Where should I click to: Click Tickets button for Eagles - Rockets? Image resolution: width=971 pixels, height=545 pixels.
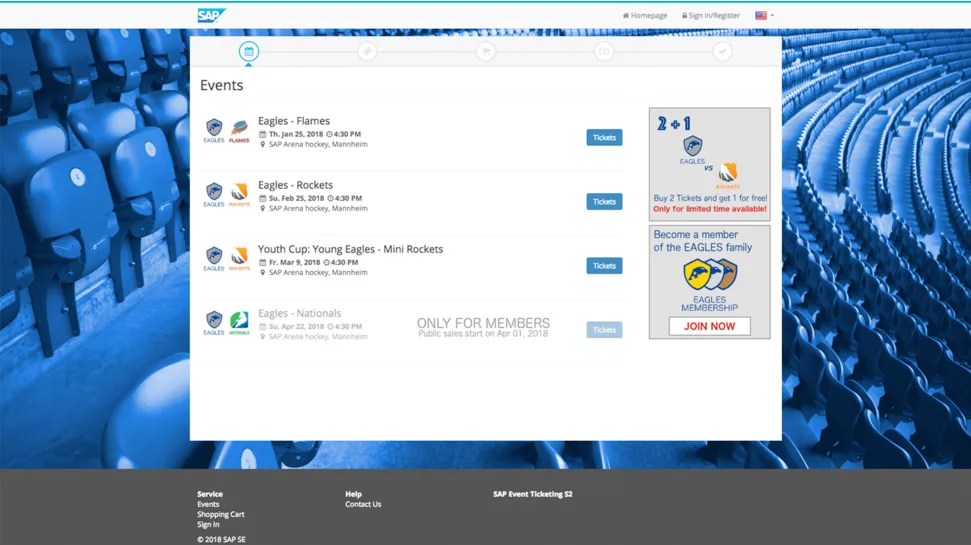pos(604,202)
